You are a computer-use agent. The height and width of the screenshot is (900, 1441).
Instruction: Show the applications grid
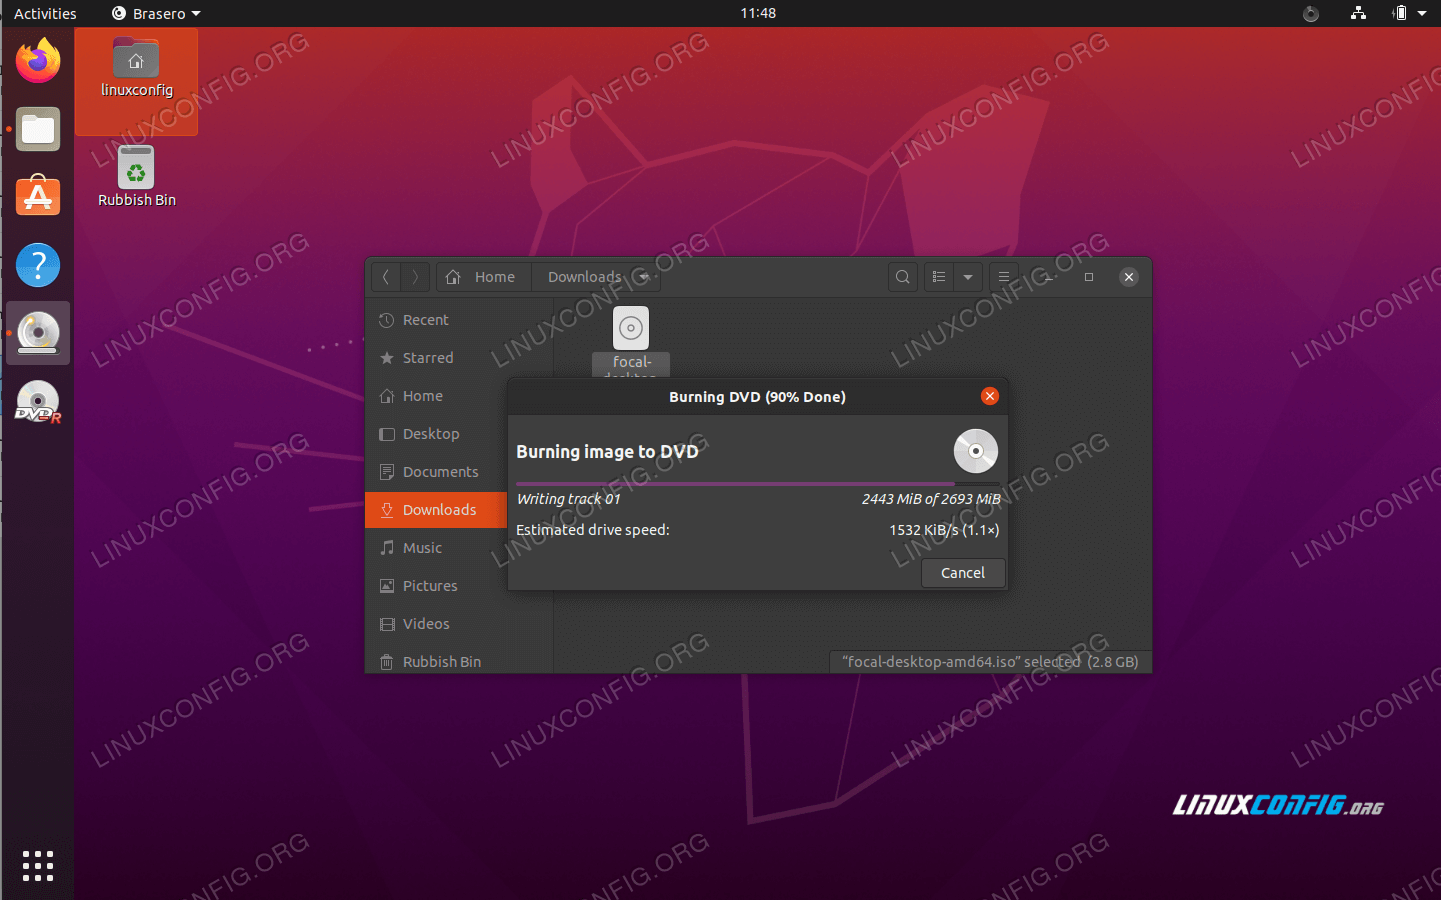pos(38,865)
